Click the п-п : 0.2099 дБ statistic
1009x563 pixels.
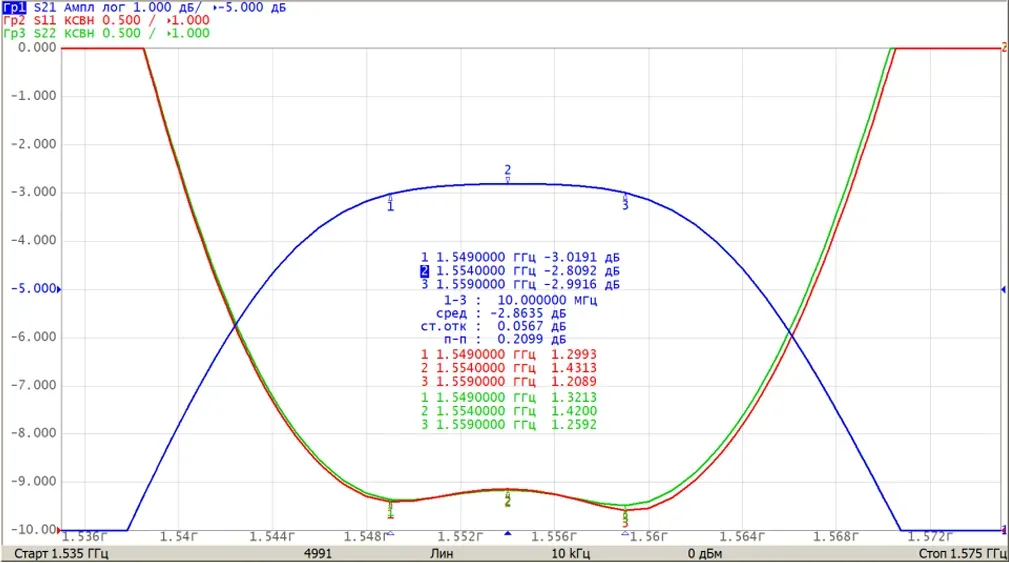click(x=504, y=339)
